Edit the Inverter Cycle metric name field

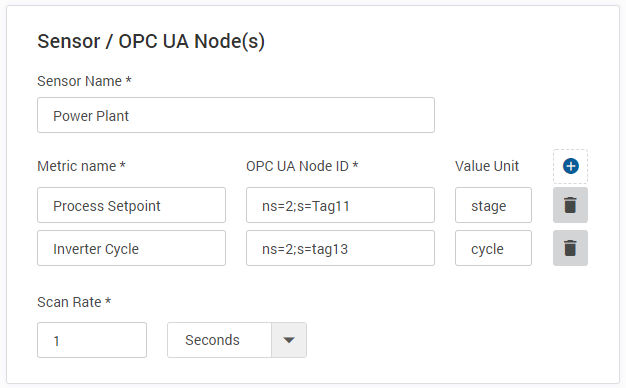(x=131, y=248)
